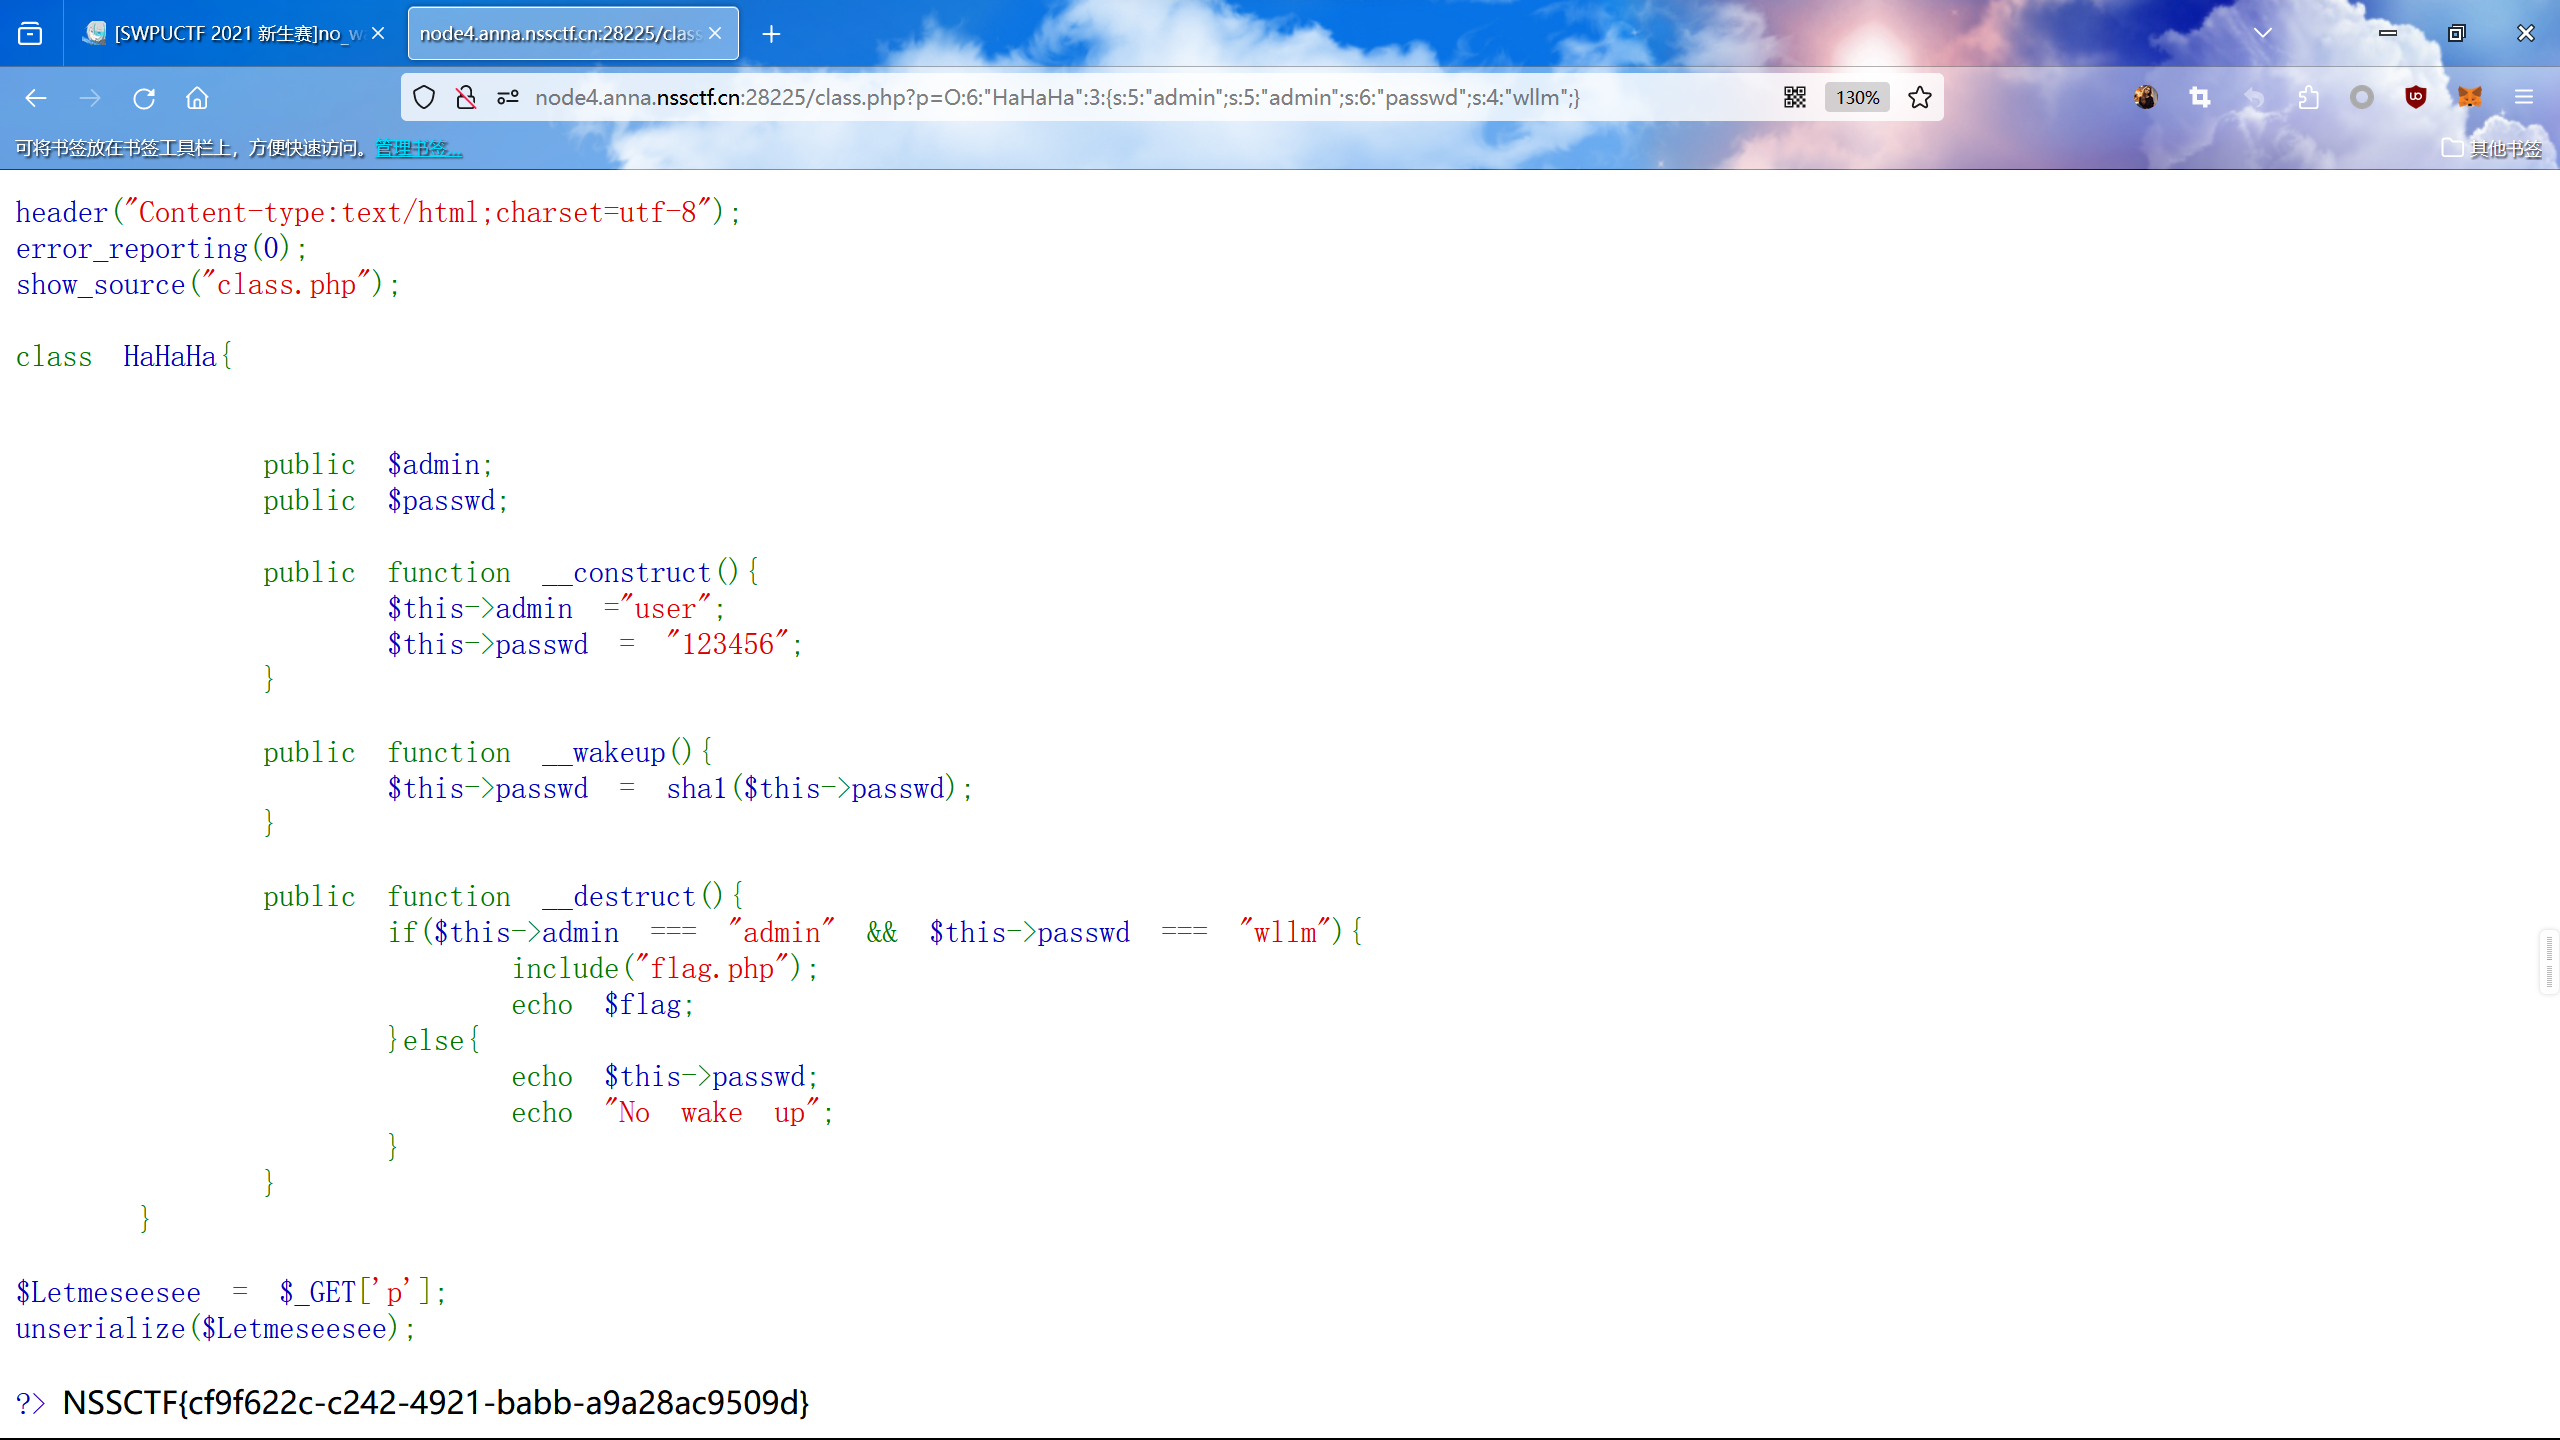Image resolution: width=2560 pixels, height=1440 pixels.
Task: Go to the browser home page
Action: click(197, 98)
